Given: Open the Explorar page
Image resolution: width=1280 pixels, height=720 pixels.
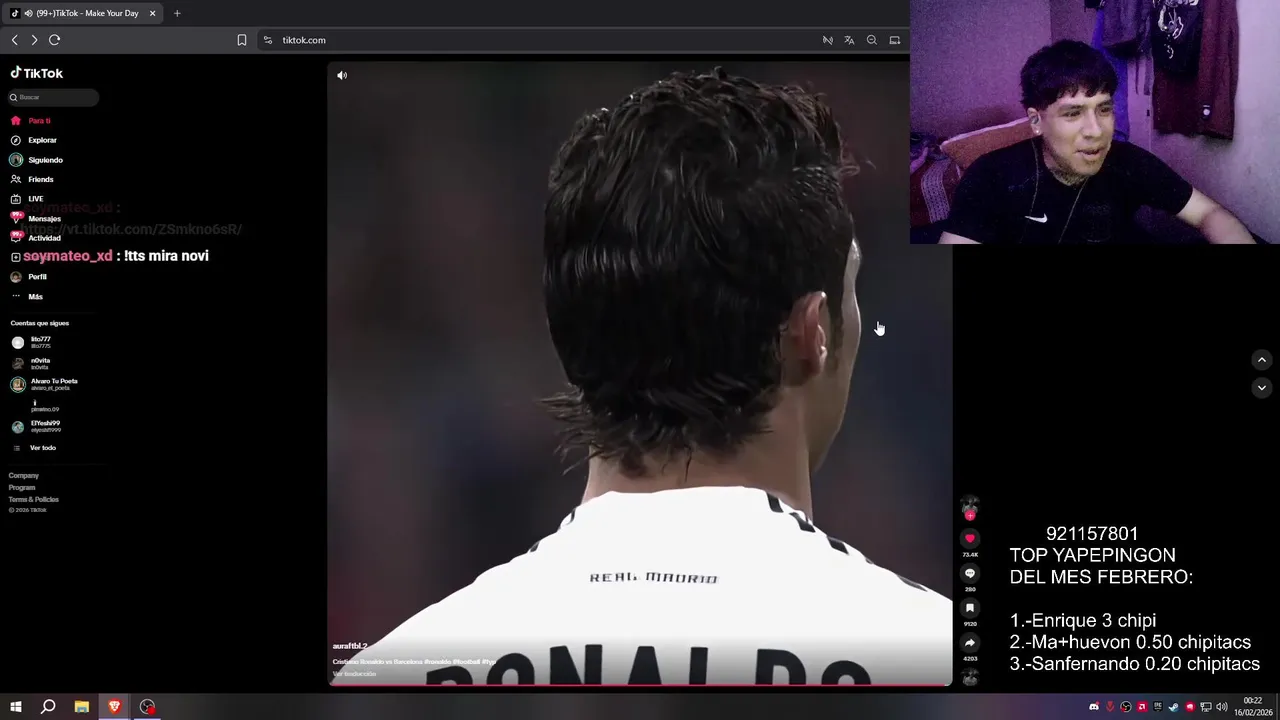Looking at the screenshot, I should pos(34,140).
